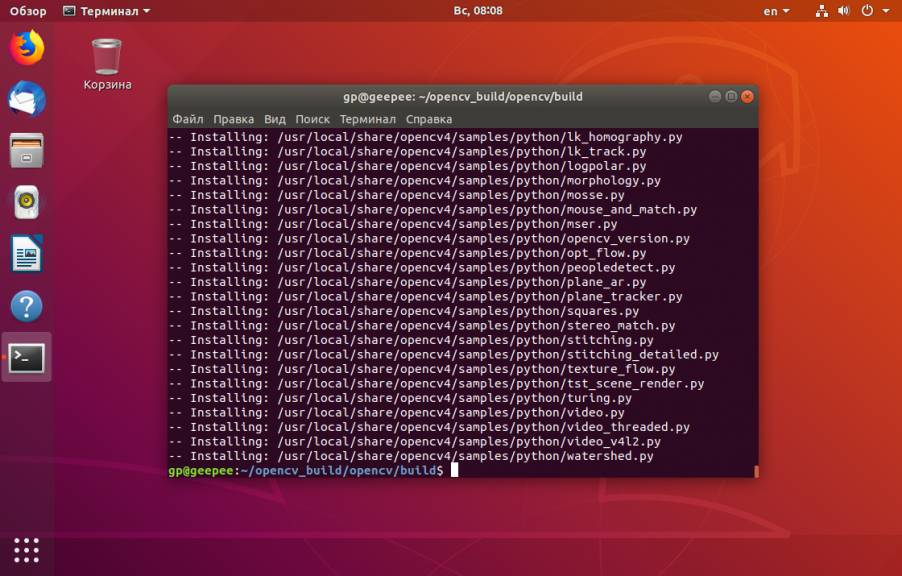This screenshot has width=902, height=576.
Task: Open the Вид menu
Action: point(275,119)
